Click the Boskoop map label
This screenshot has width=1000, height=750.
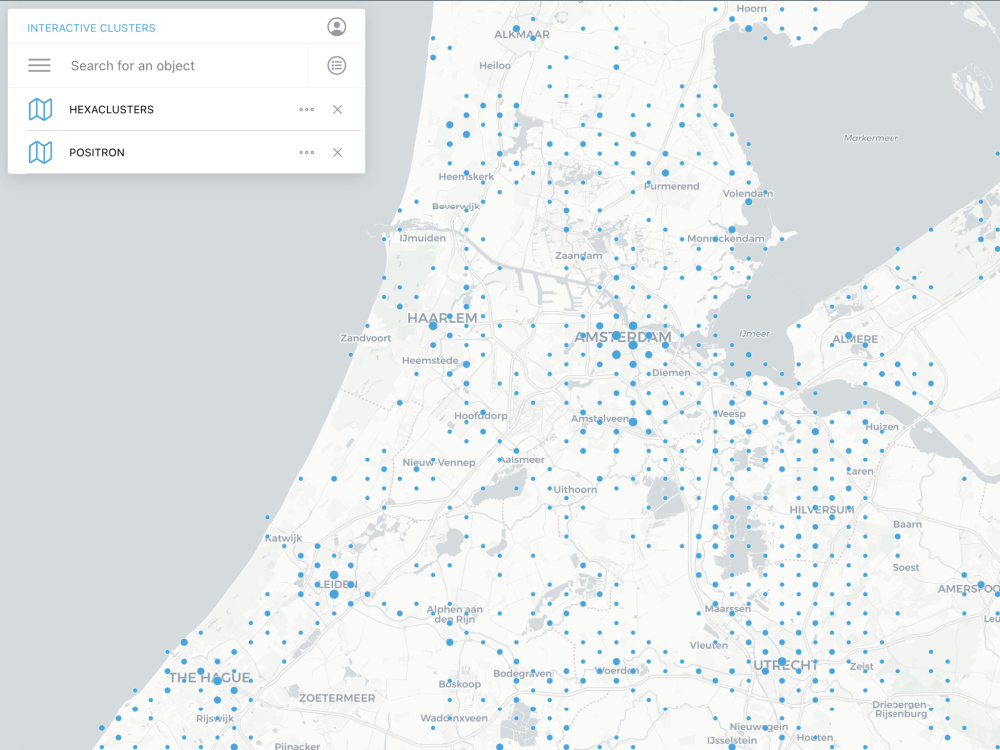pos(460,684)
